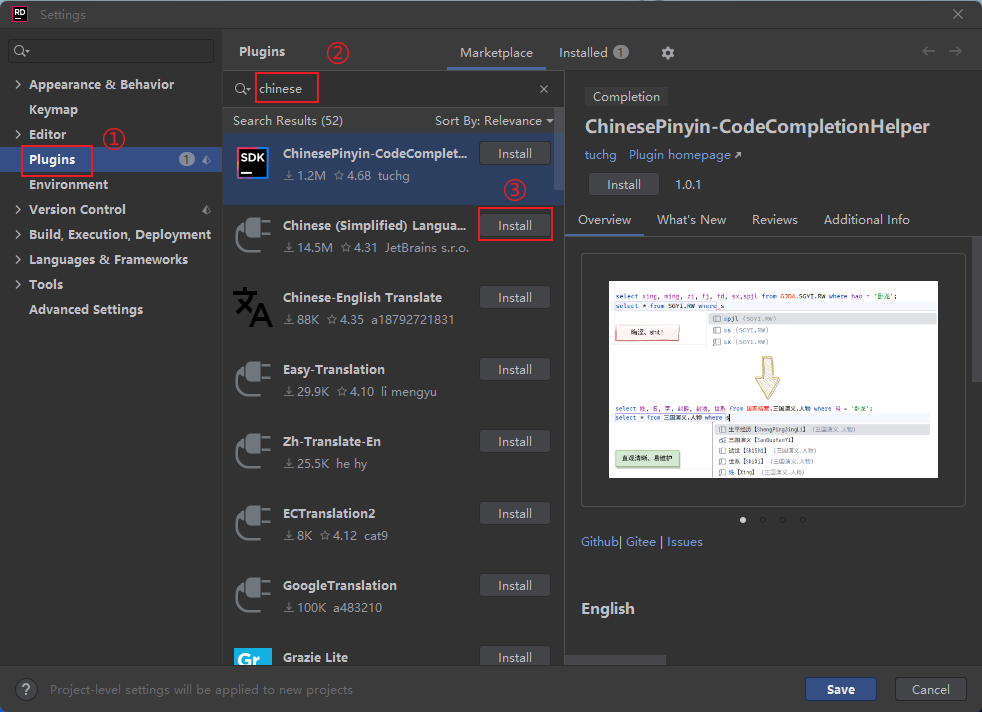The height and width of the screenshot is (712, 982).
Task: Install the GoogleTranslation plugin
Action: [515, 586]
